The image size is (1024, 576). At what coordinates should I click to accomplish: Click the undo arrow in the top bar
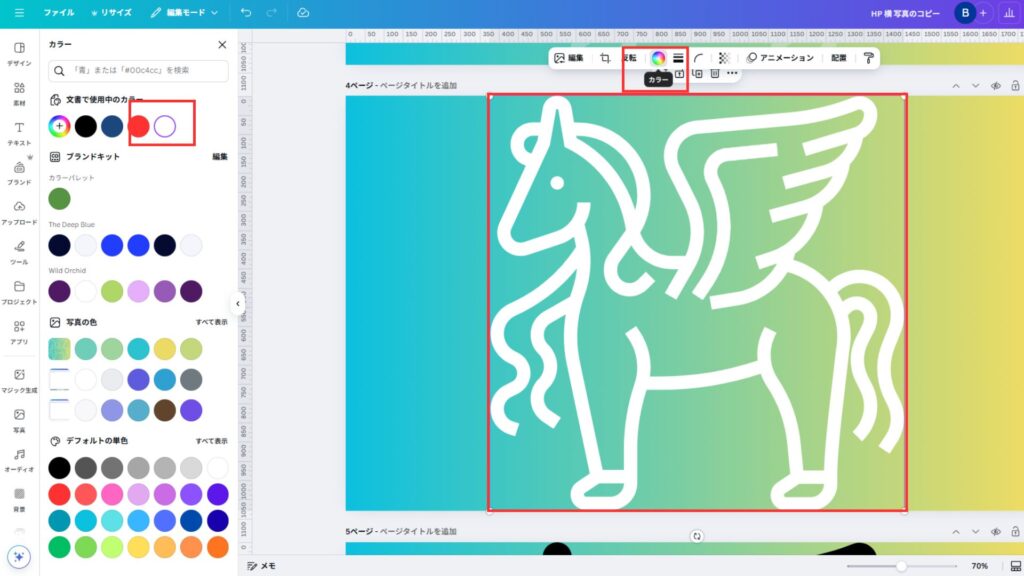[246, 12]
